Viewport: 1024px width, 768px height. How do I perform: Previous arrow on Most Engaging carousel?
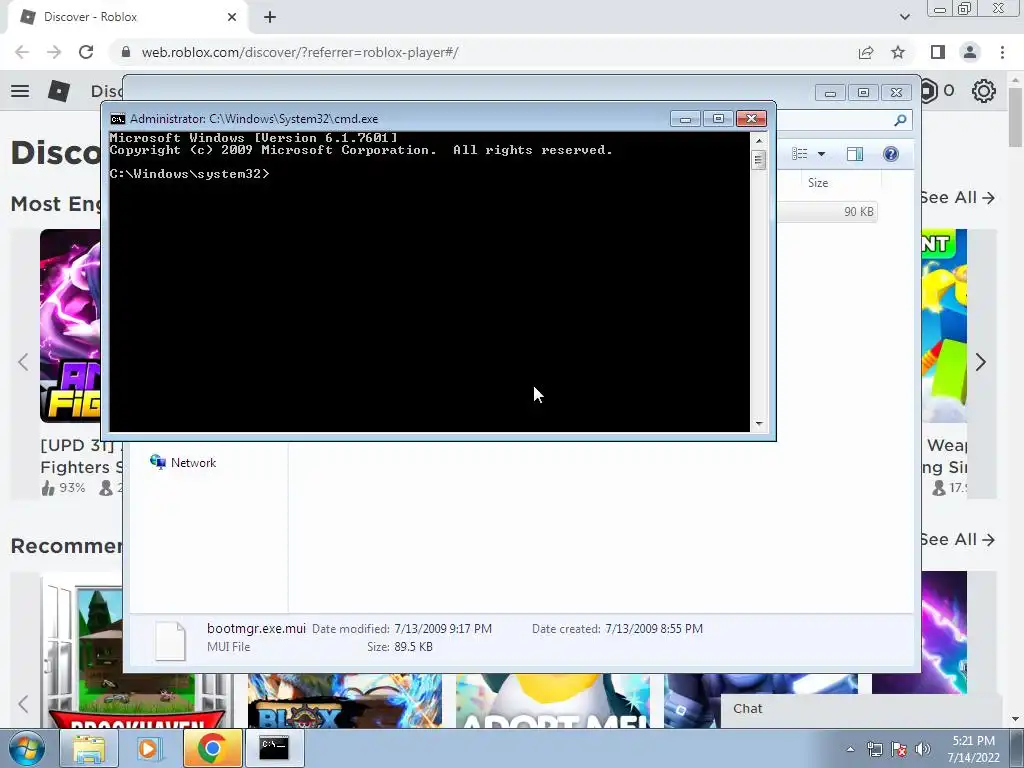pyautogui.click(x=24, y=362)
